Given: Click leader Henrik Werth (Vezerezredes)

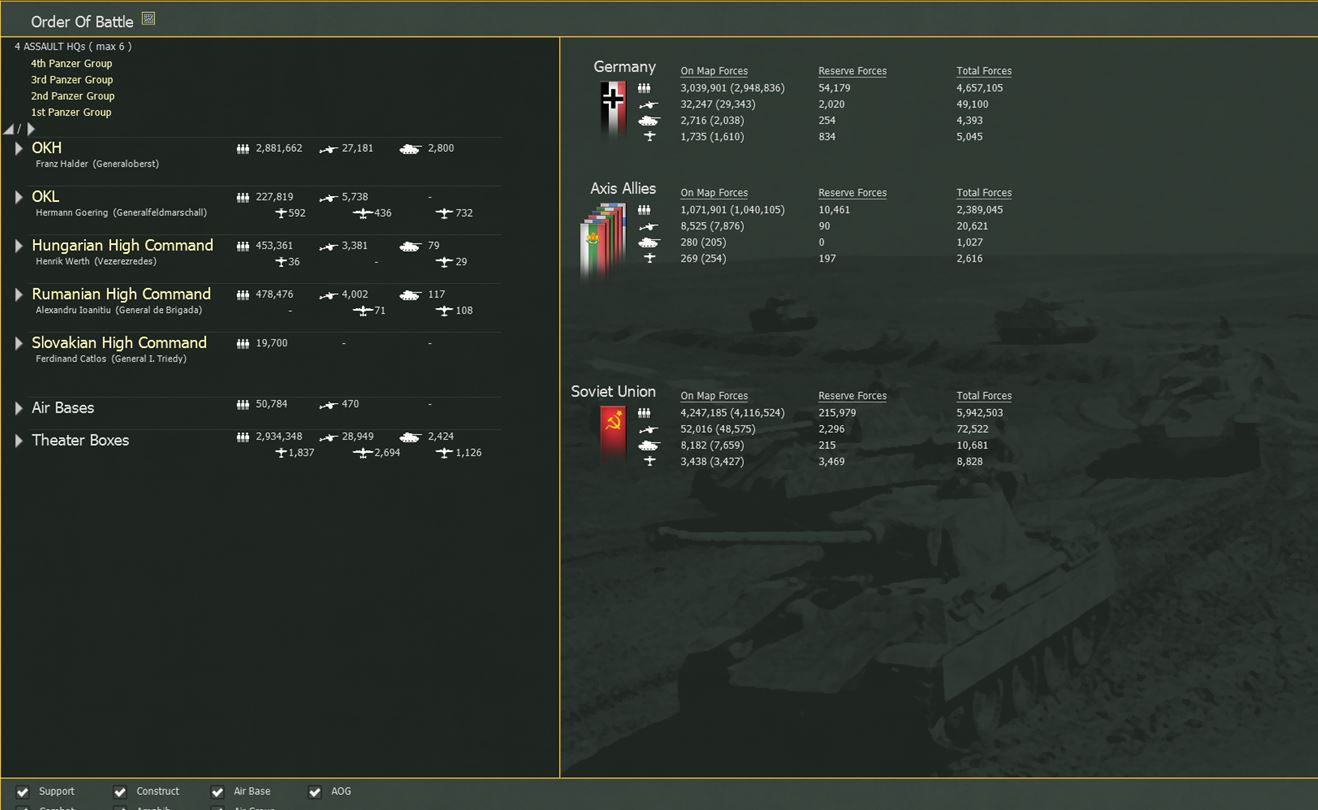Looking at the screenshot, I should (96, 262).
